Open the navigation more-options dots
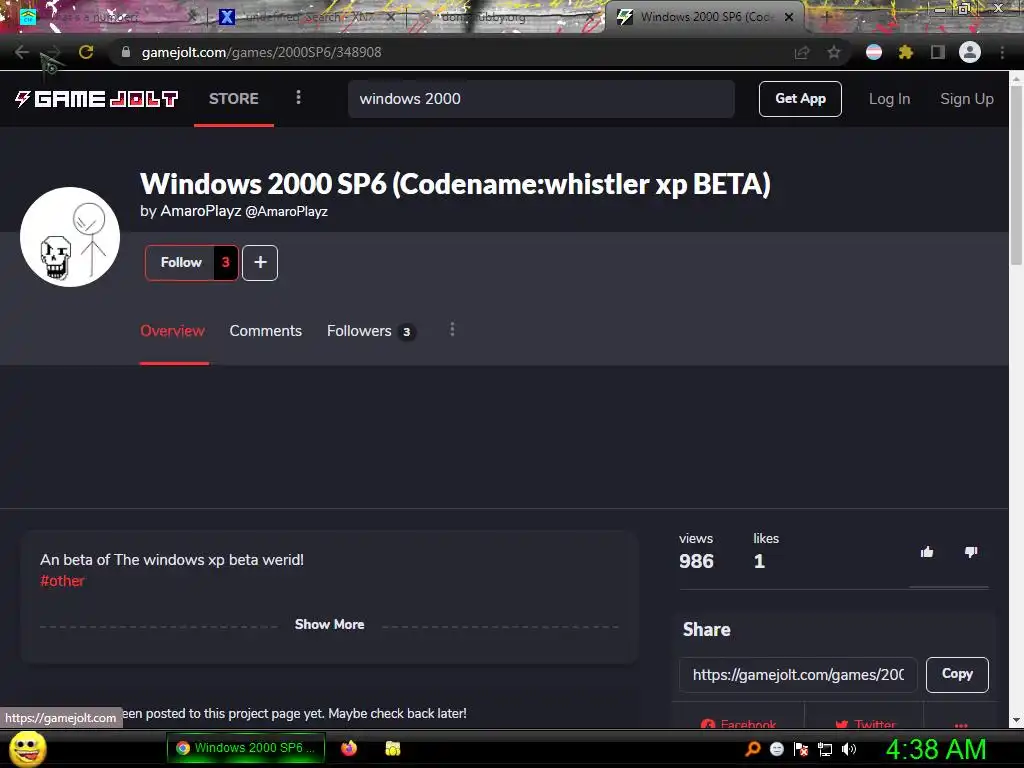 (x=298, y=98)
